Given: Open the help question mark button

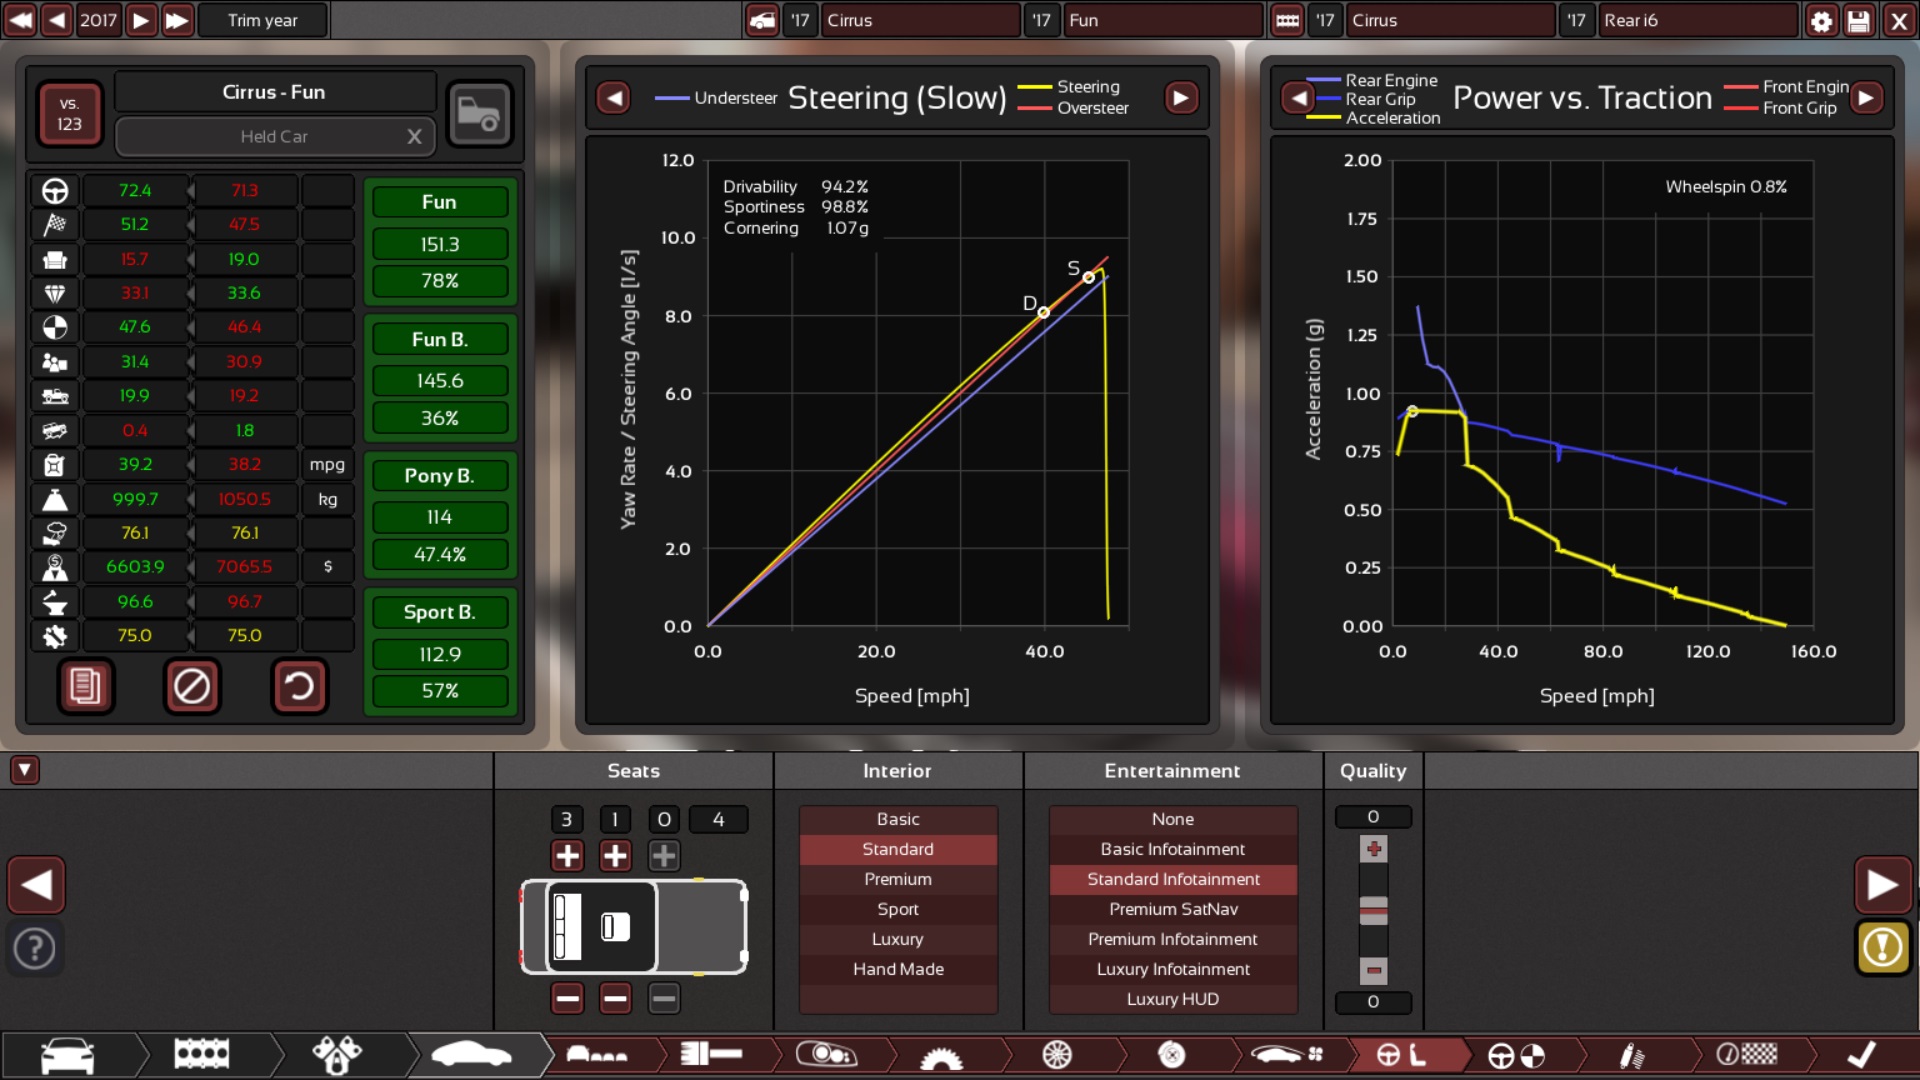Looking at the screenshot, I should (35, 948).
